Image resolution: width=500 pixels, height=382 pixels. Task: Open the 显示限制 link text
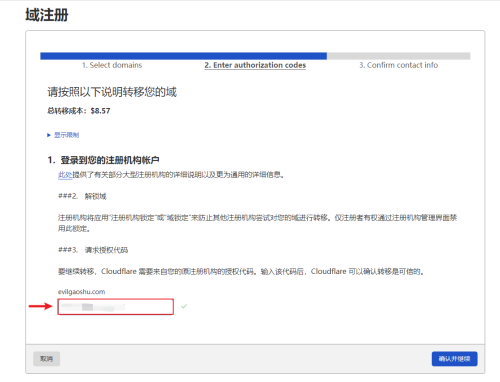66,135
